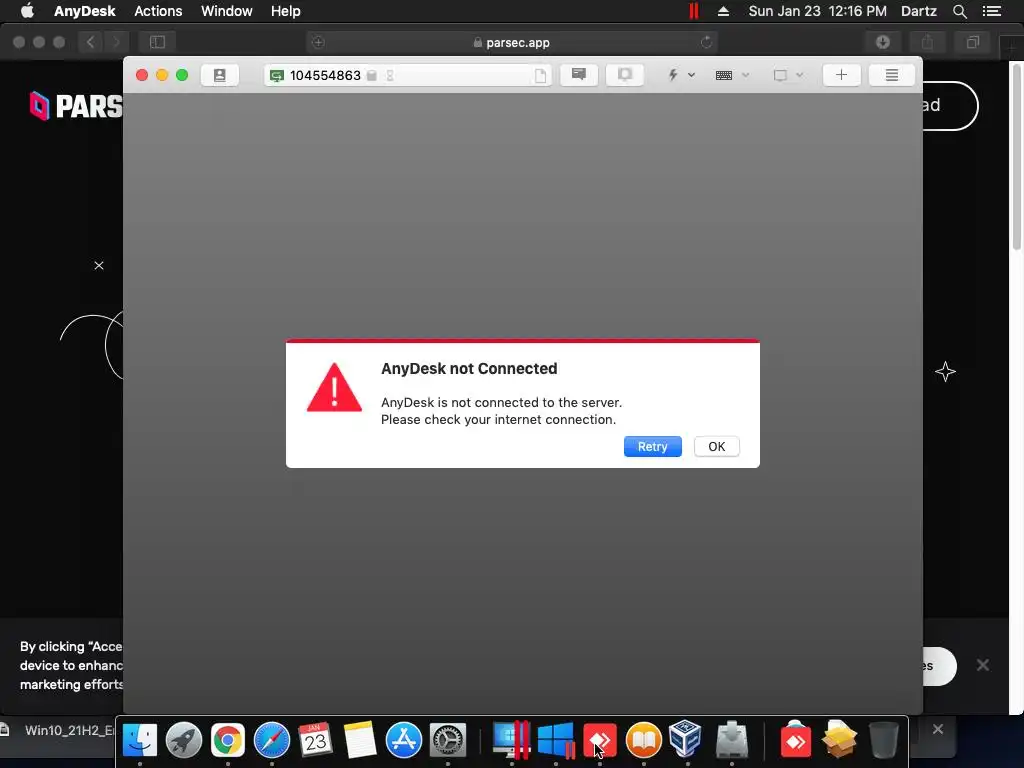
Task: Click the open-box package icon in the Dock
Action: click(x=839, y=739)
